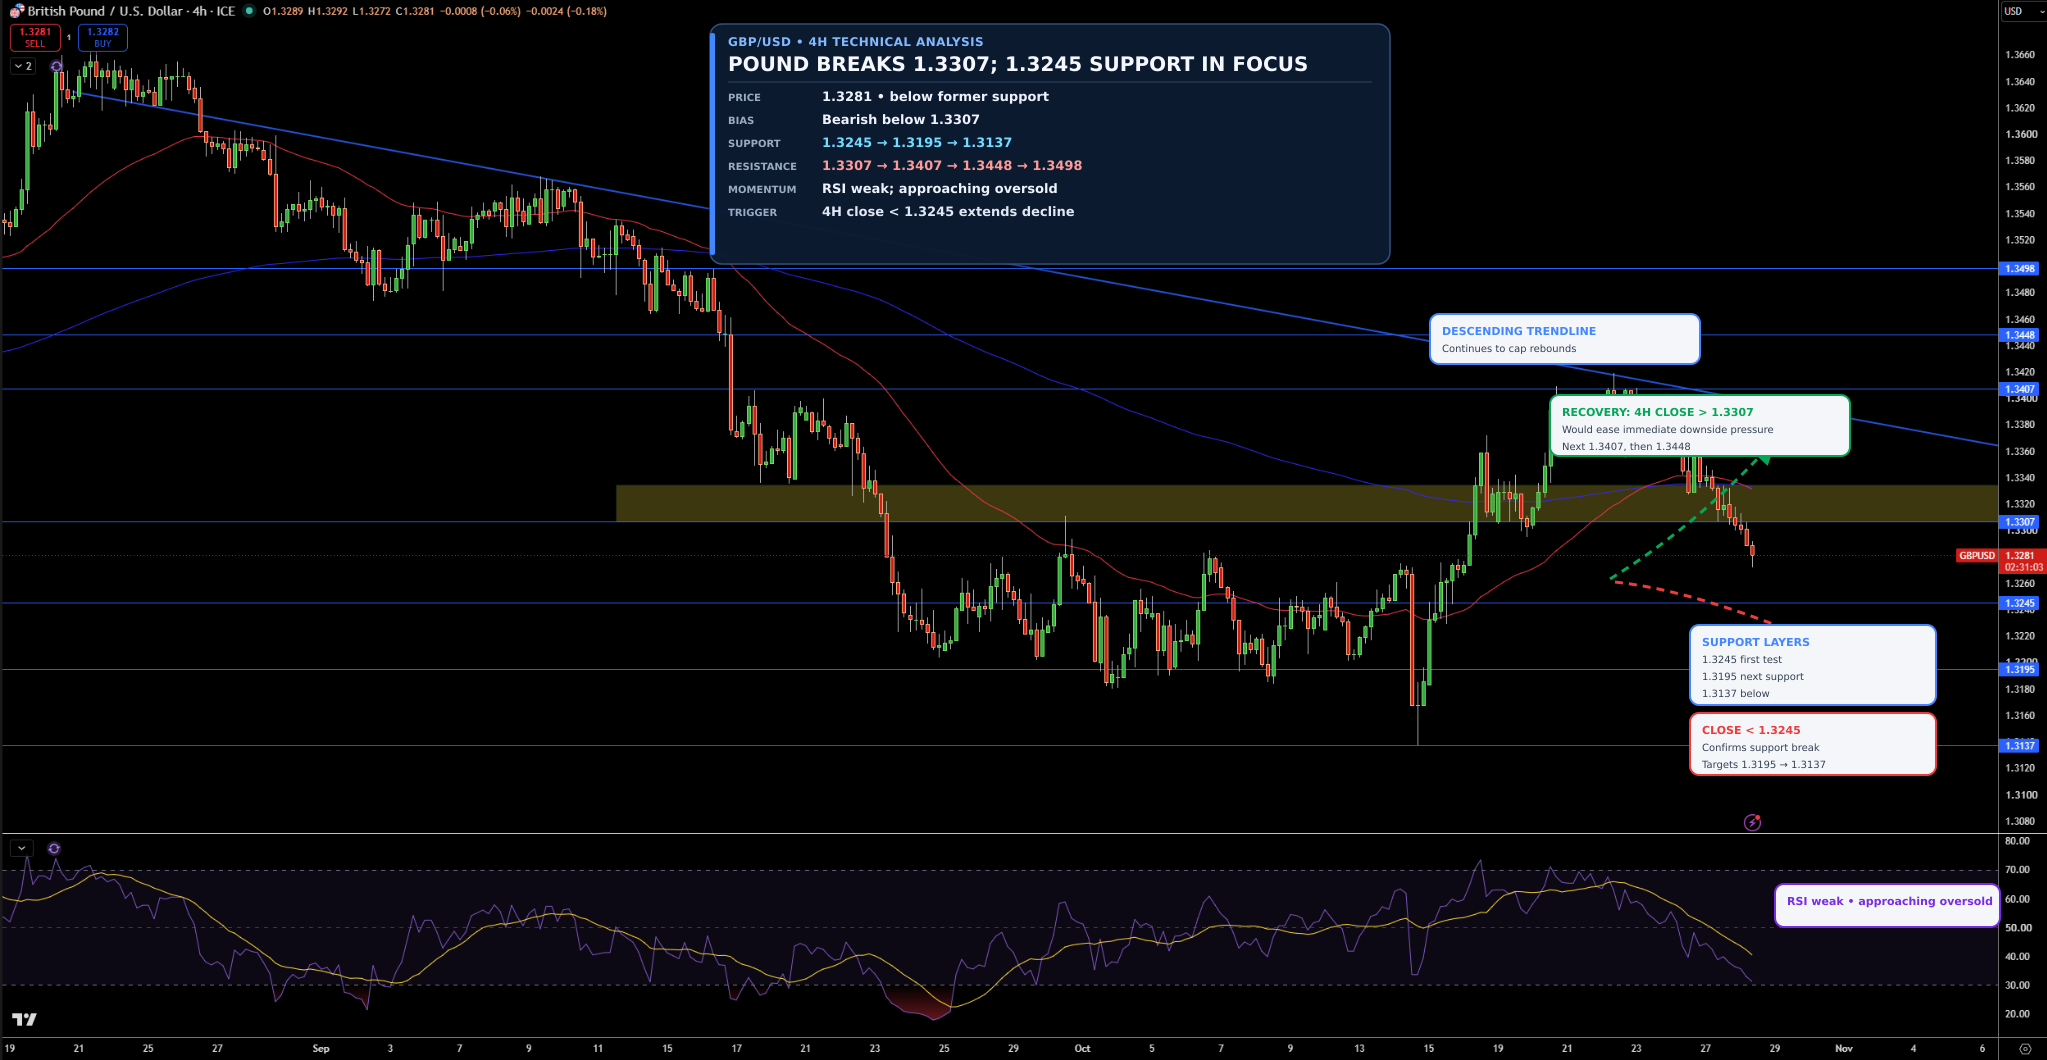Click the 1.3195 price label on axis
The image size is (2047, 1060).
[2019, 670]
